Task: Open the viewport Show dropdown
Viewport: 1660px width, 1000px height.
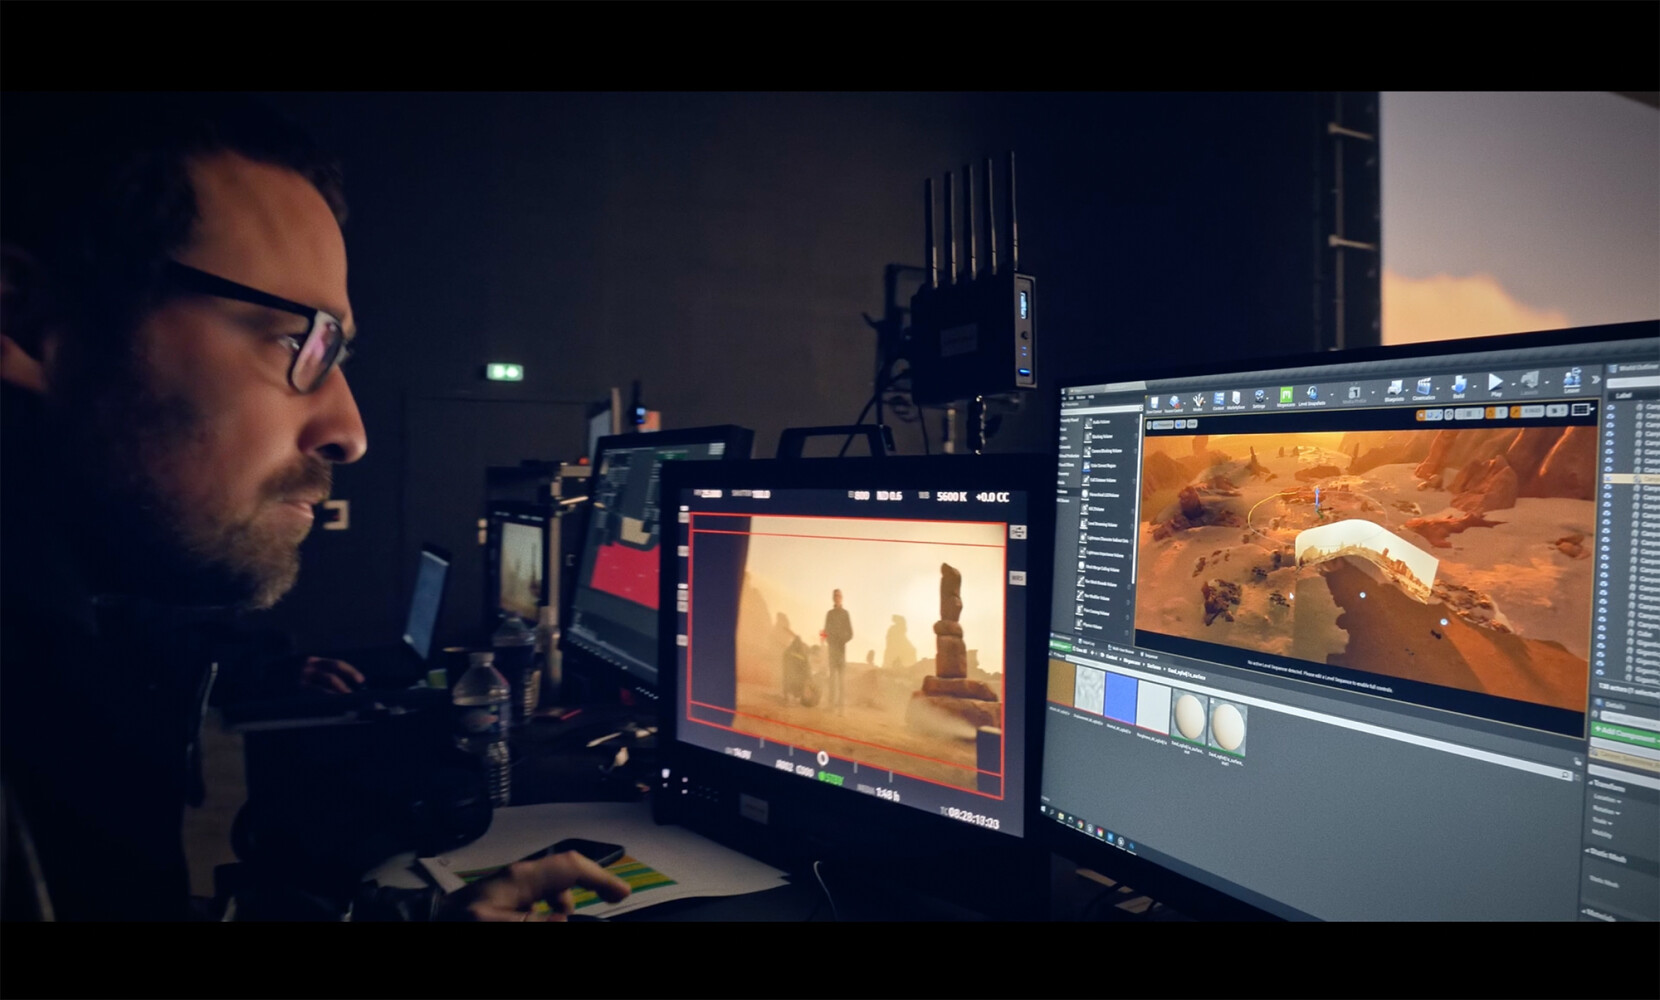Action: coord(1192,424)
